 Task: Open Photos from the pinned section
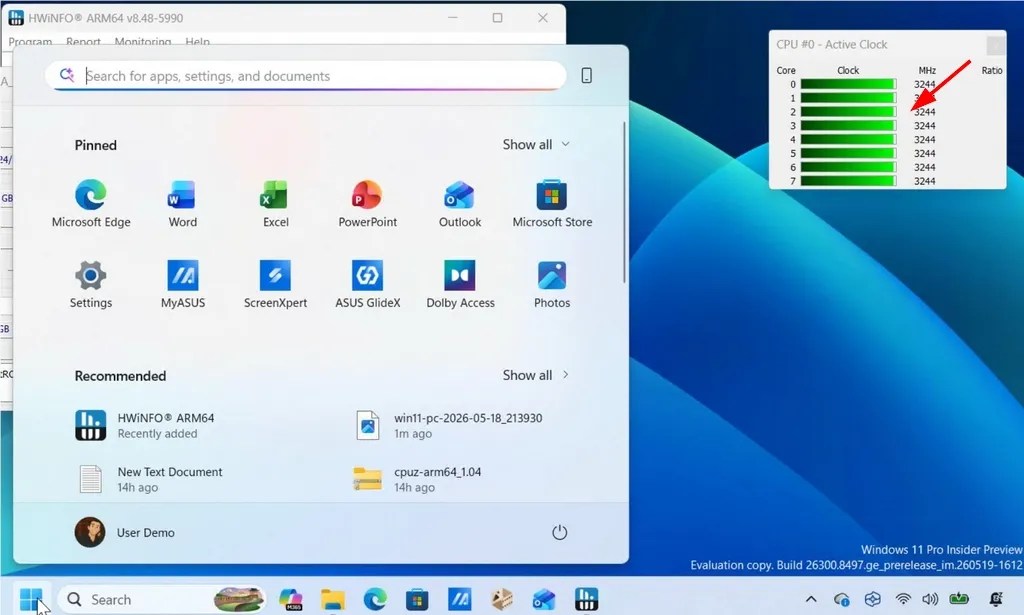click(x=552, y=284)
